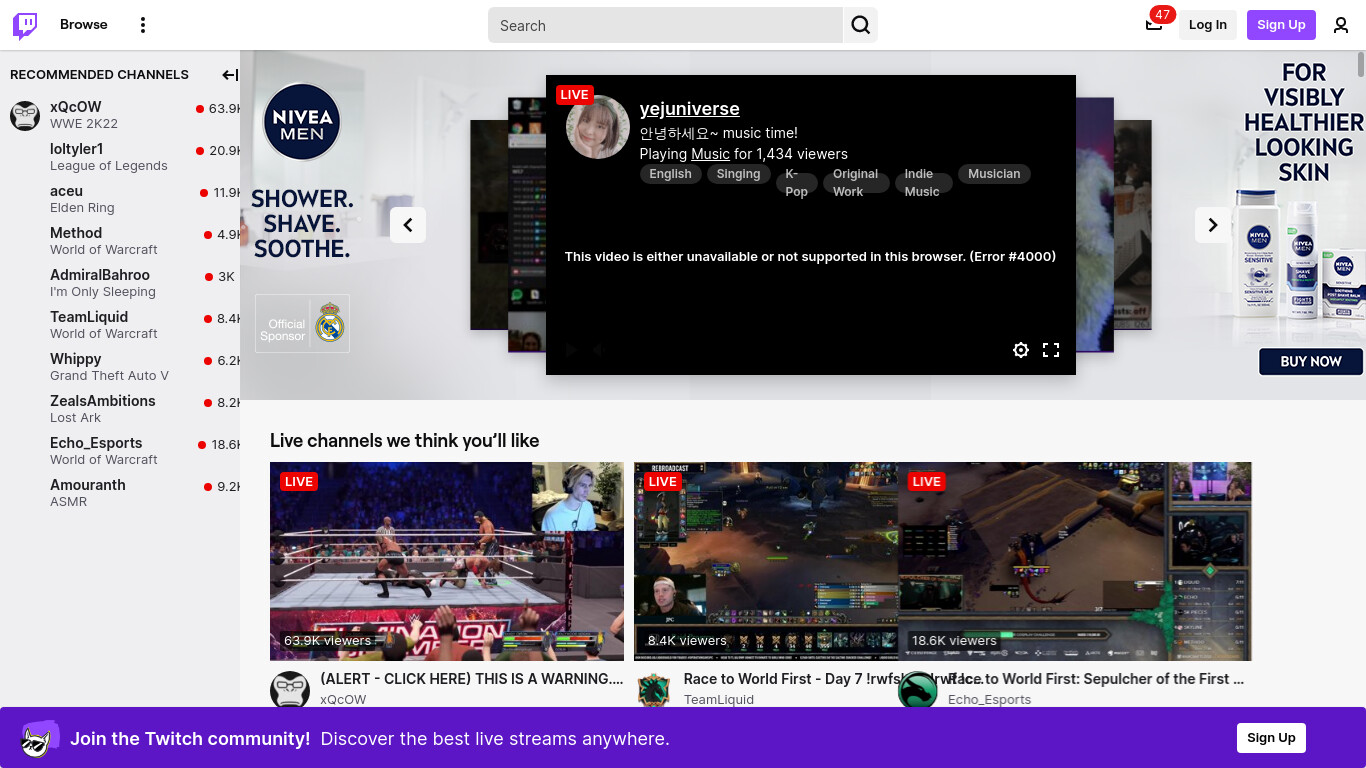
Task: Click 'Sepulcher of the First' stream title
Action: pos(1096,679)
